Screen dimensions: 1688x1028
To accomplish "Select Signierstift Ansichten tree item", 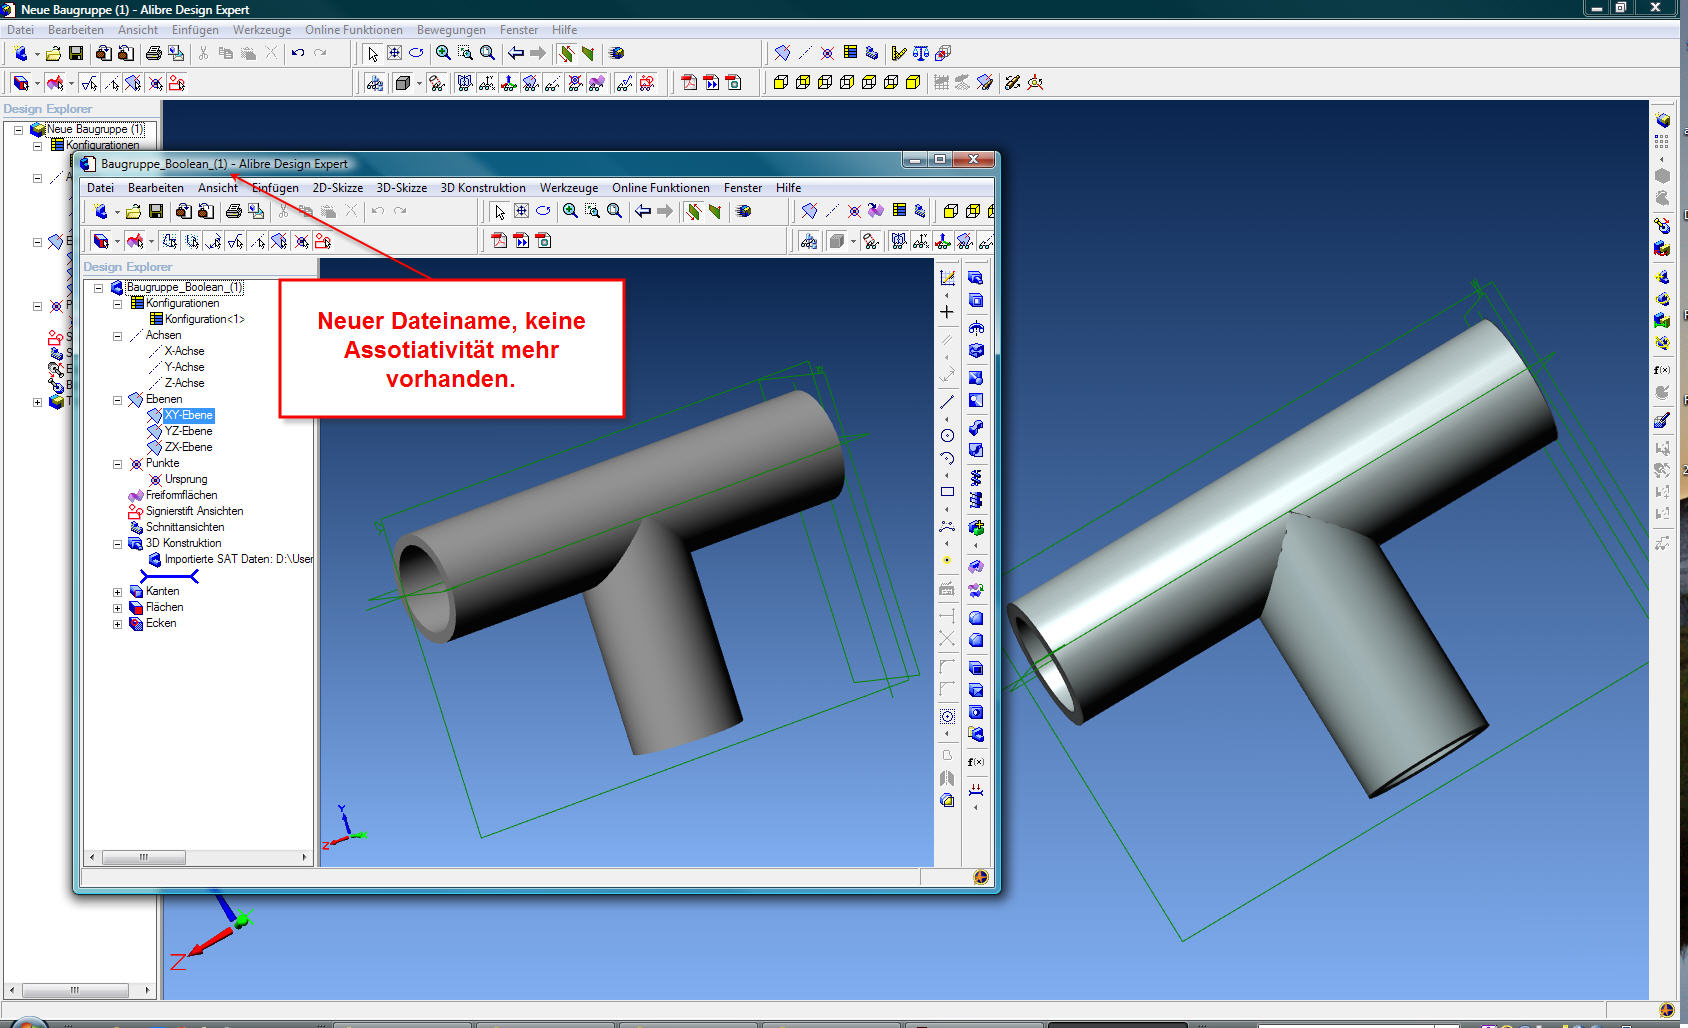I will pyautogui.click(x=194, y=511).
